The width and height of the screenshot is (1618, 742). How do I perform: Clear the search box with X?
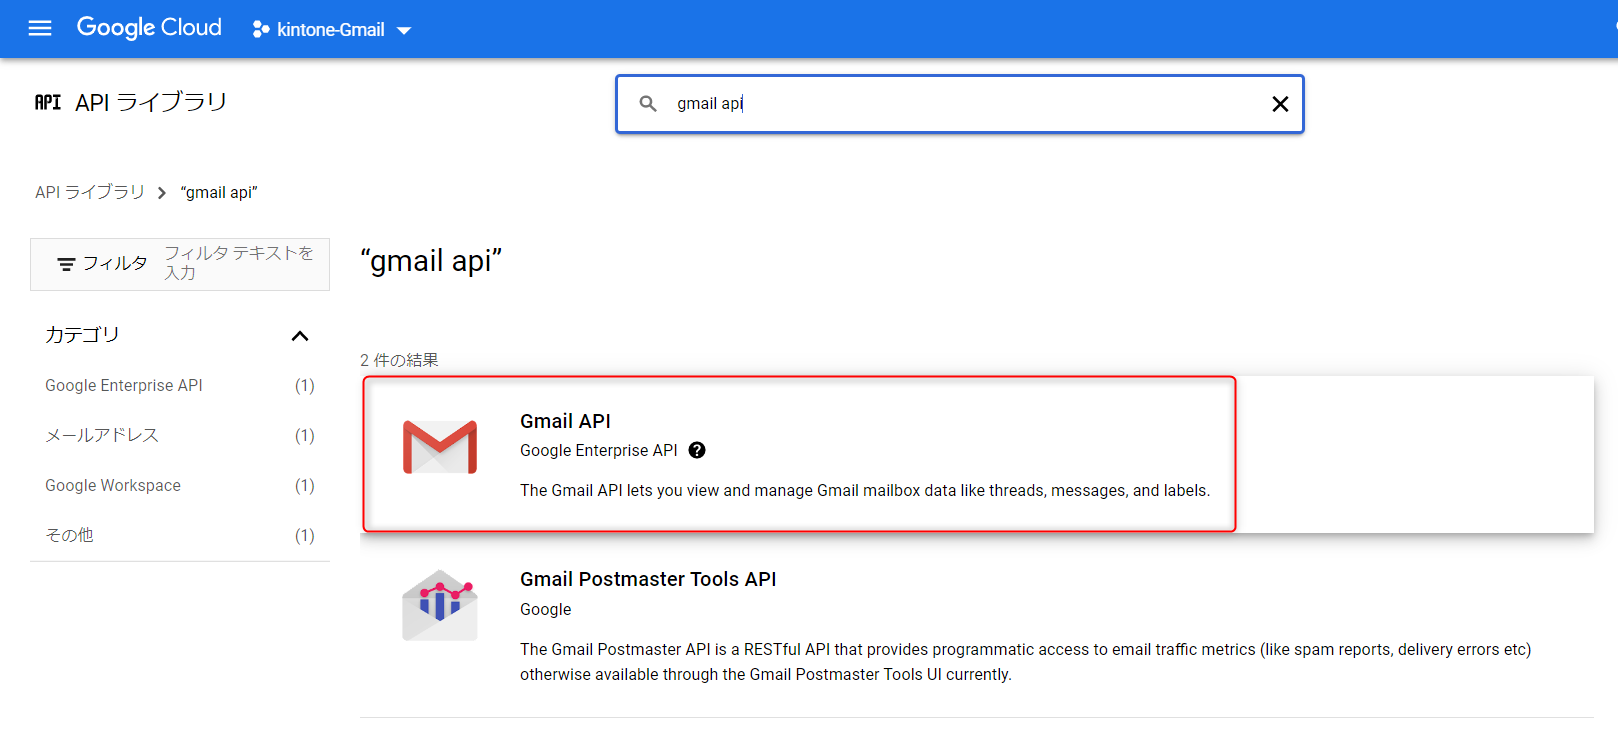[x=1279, y=104]
